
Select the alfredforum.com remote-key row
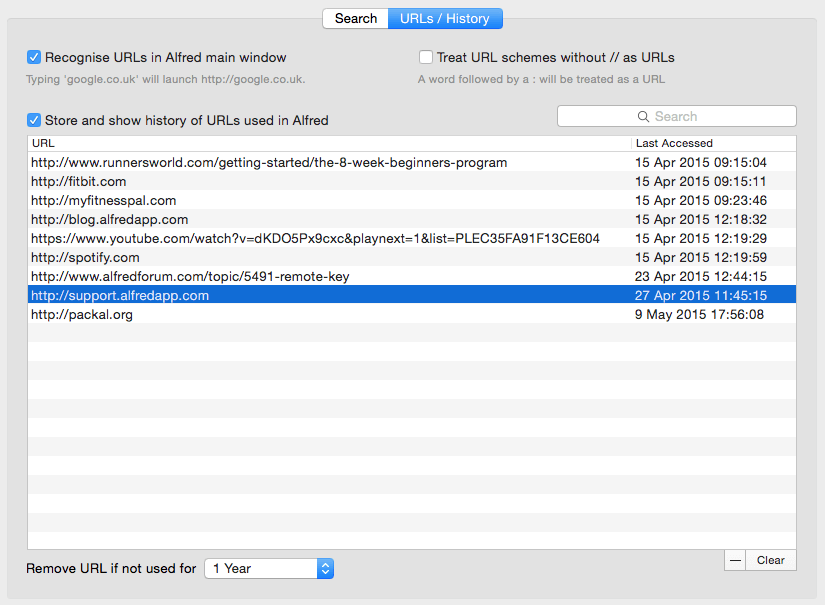pos(190,276)
